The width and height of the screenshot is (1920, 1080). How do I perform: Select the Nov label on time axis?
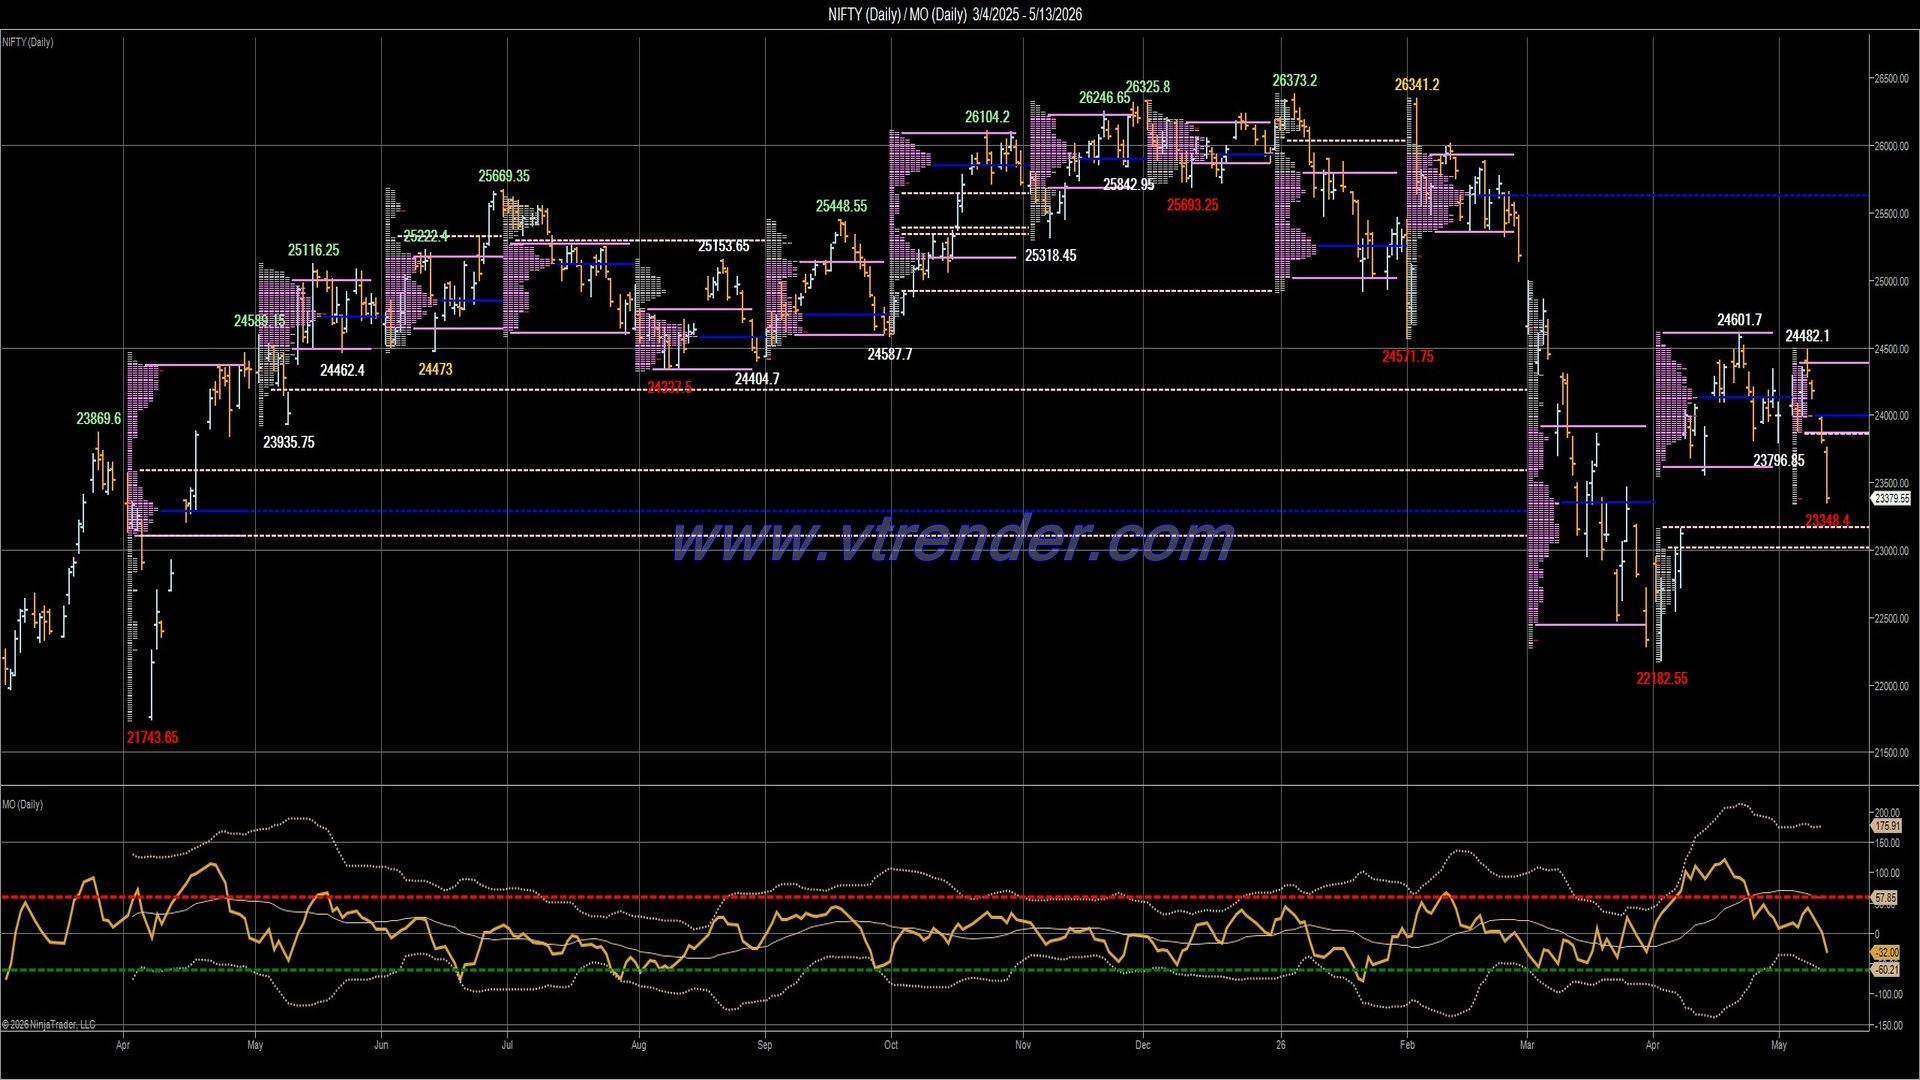1023,1045
